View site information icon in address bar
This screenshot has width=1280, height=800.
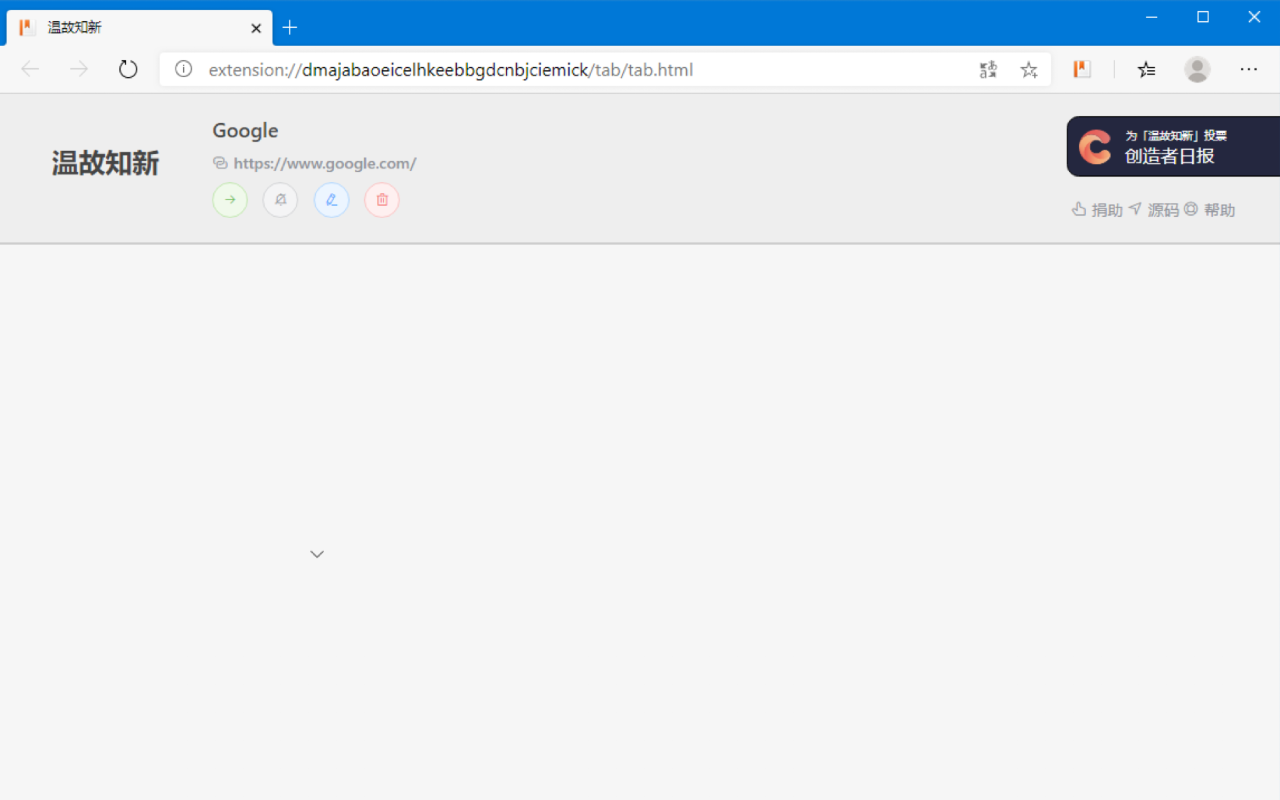point(183,69)
